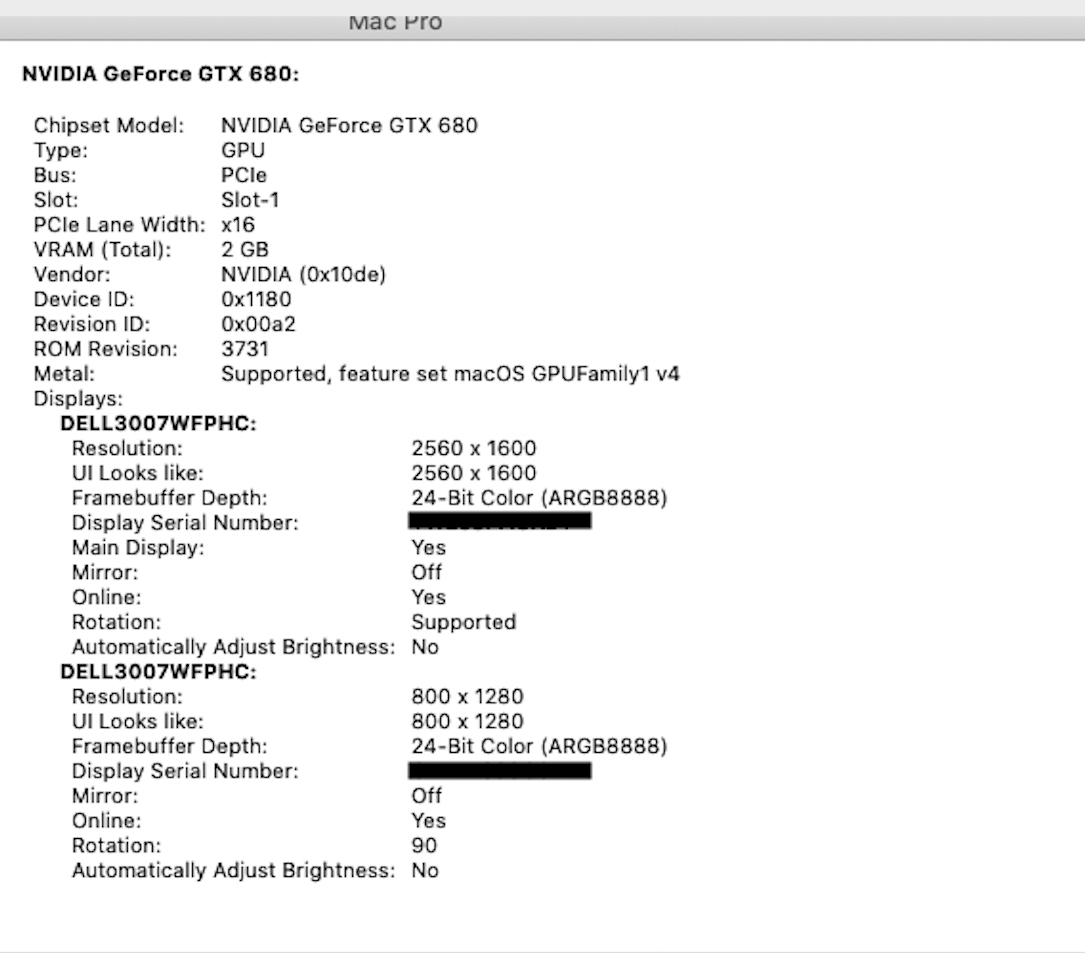
Task: Click the Resolution value 800 x 1280
Action: click(x=468, y=697)
